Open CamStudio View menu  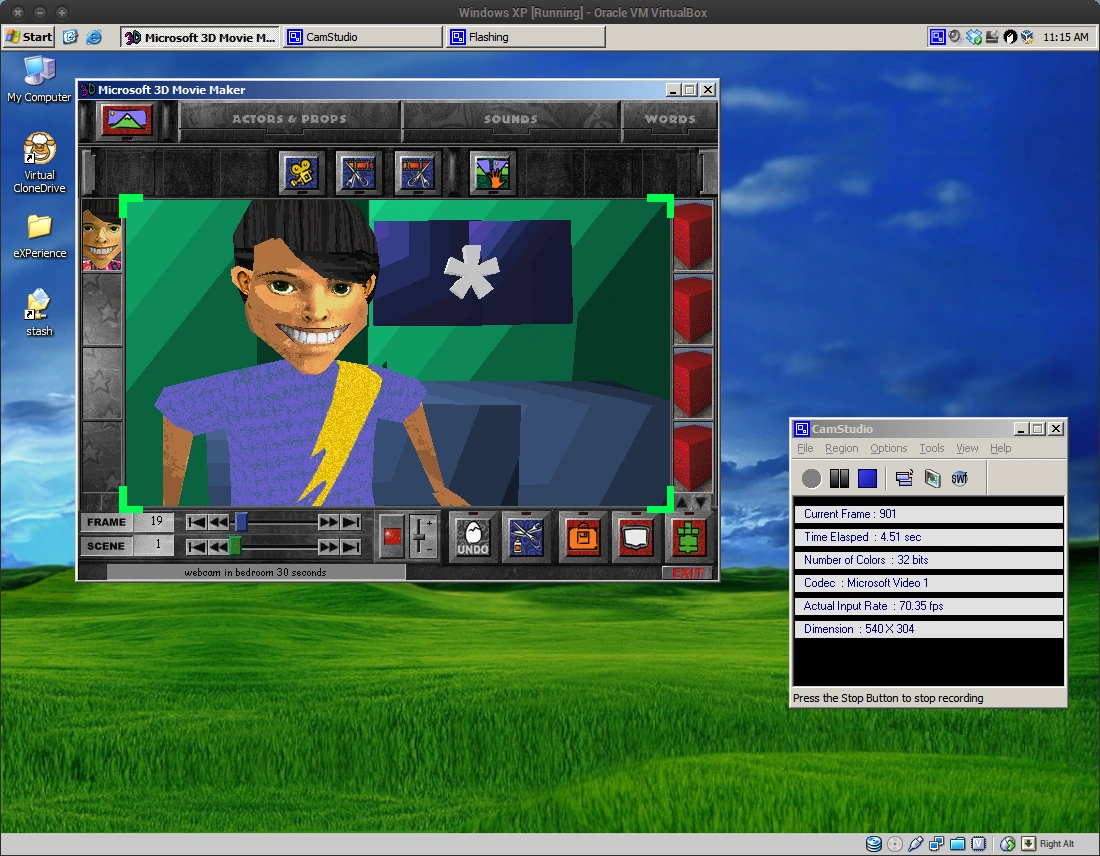(967, 448)
